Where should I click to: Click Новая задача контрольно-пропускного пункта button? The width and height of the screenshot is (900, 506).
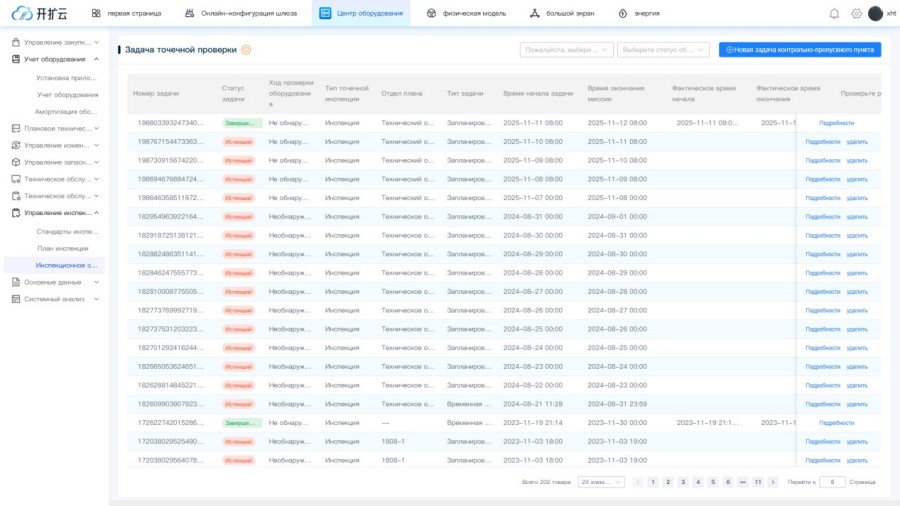click(x=799, y=49)
